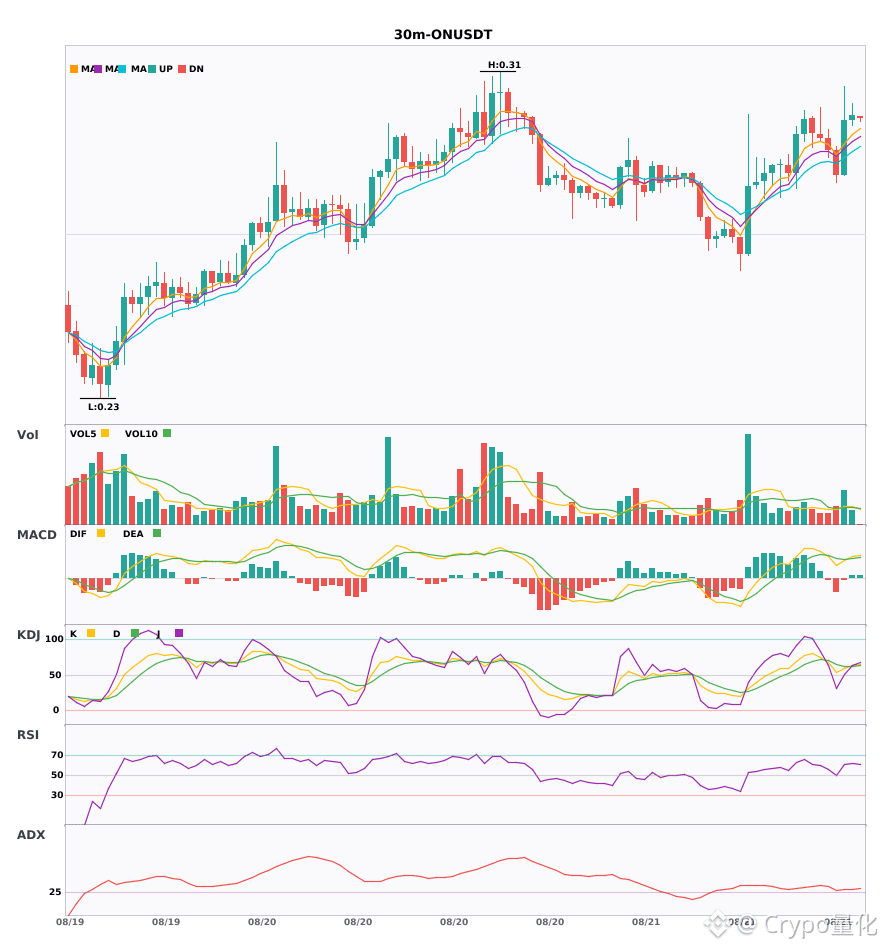Click the L:0.23 low price label

104,407
